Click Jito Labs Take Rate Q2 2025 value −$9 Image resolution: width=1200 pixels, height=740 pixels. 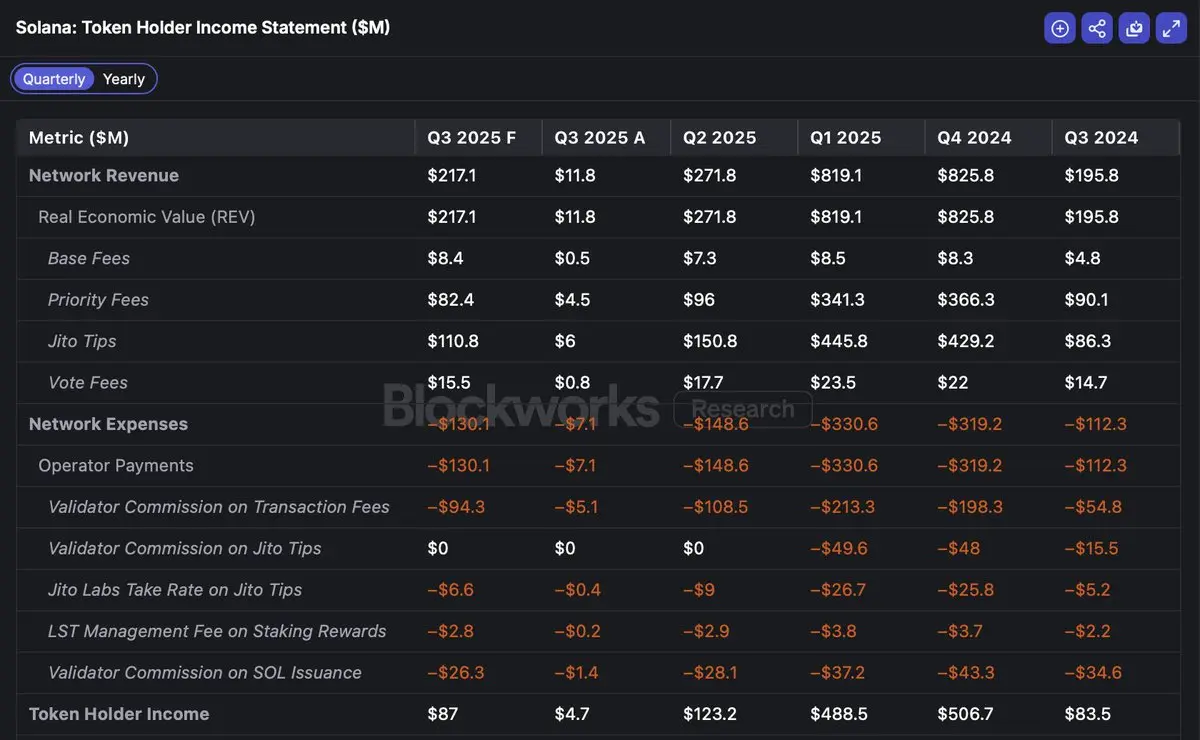click(699, 590)
